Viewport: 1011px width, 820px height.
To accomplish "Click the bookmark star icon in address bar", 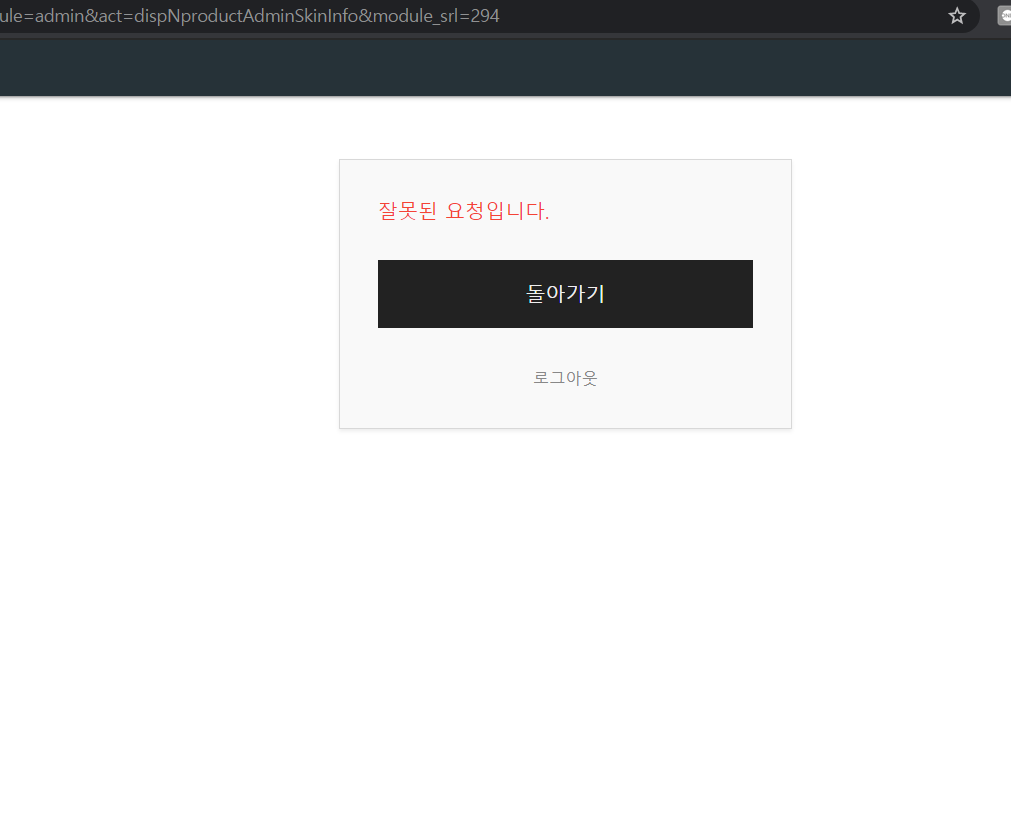I will [957, 16].
